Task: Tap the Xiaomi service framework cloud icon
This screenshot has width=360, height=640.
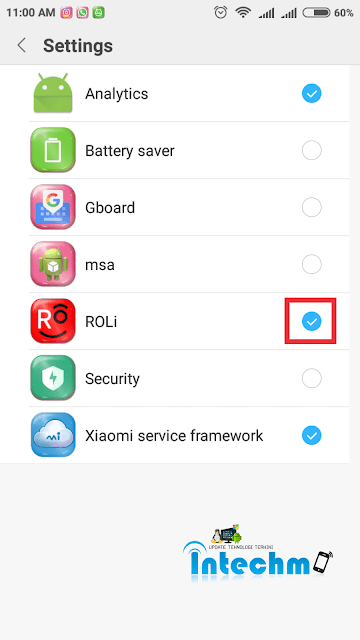Action: click(x=53, y=435)
